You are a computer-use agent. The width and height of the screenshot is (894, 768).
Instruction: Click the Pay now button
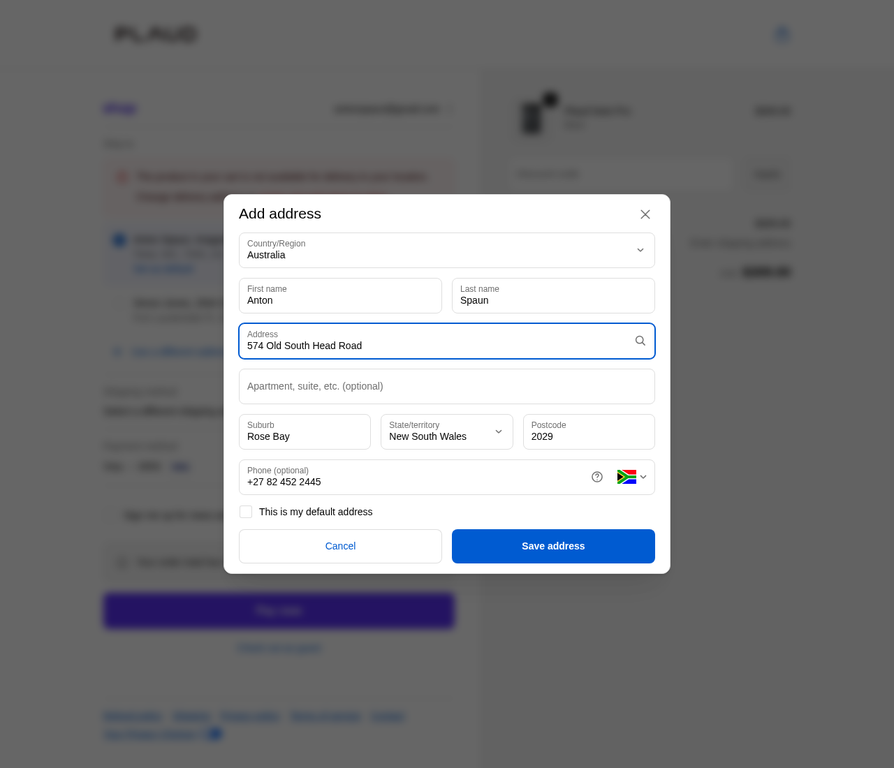tap(278, 610)
